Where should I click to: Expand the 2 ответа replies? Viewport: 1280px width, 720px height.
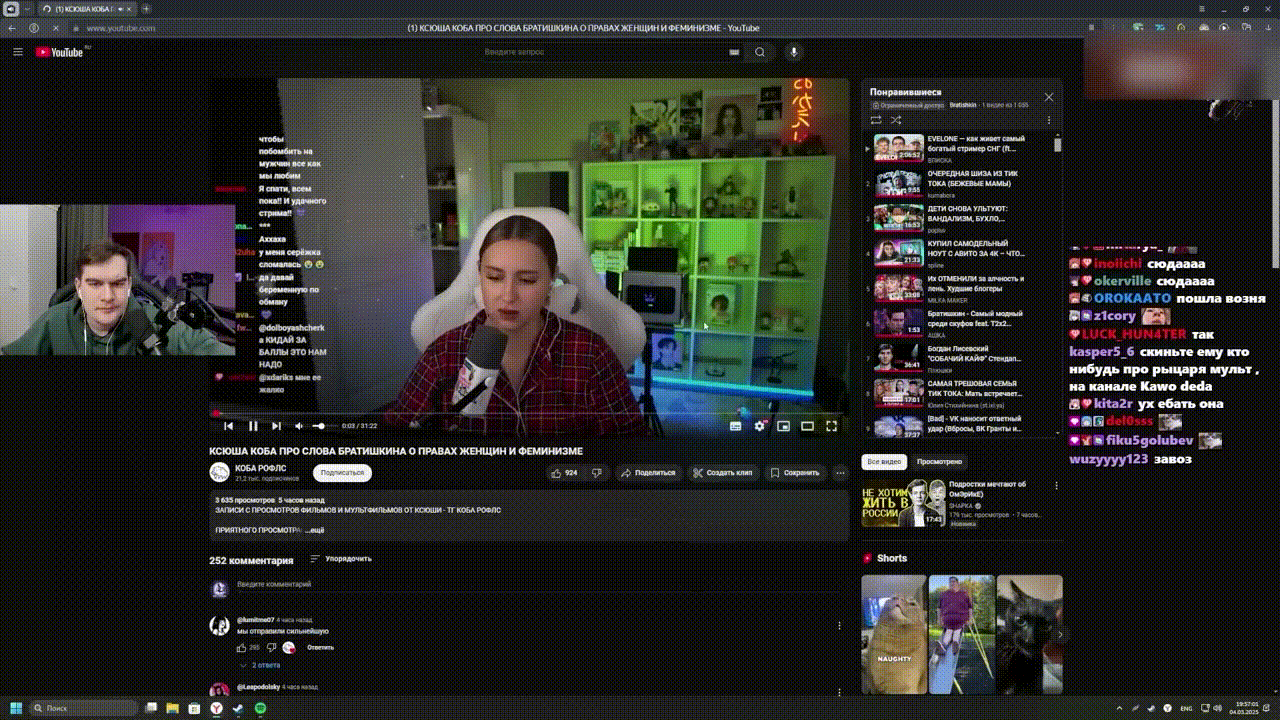coord(260,665)
